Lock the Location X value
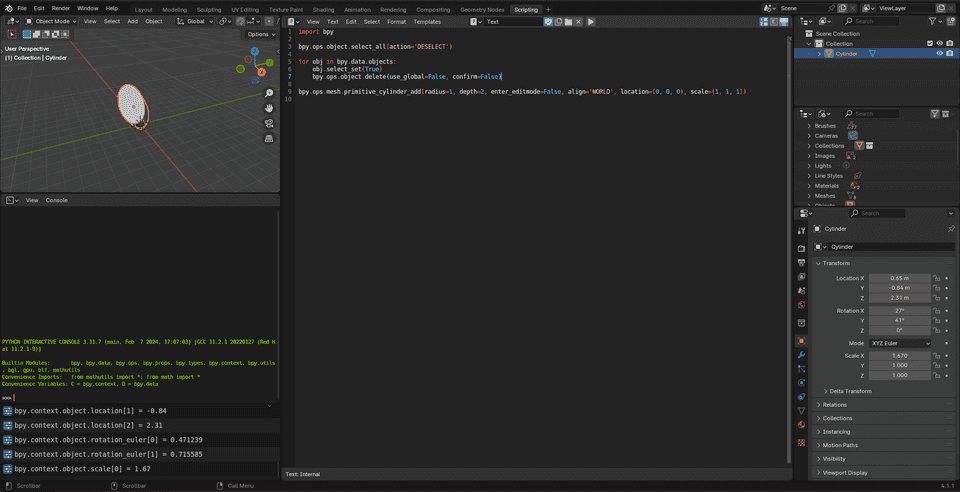Screen dimensions: 960x492 pyautogui.click(x=937, y=277)
